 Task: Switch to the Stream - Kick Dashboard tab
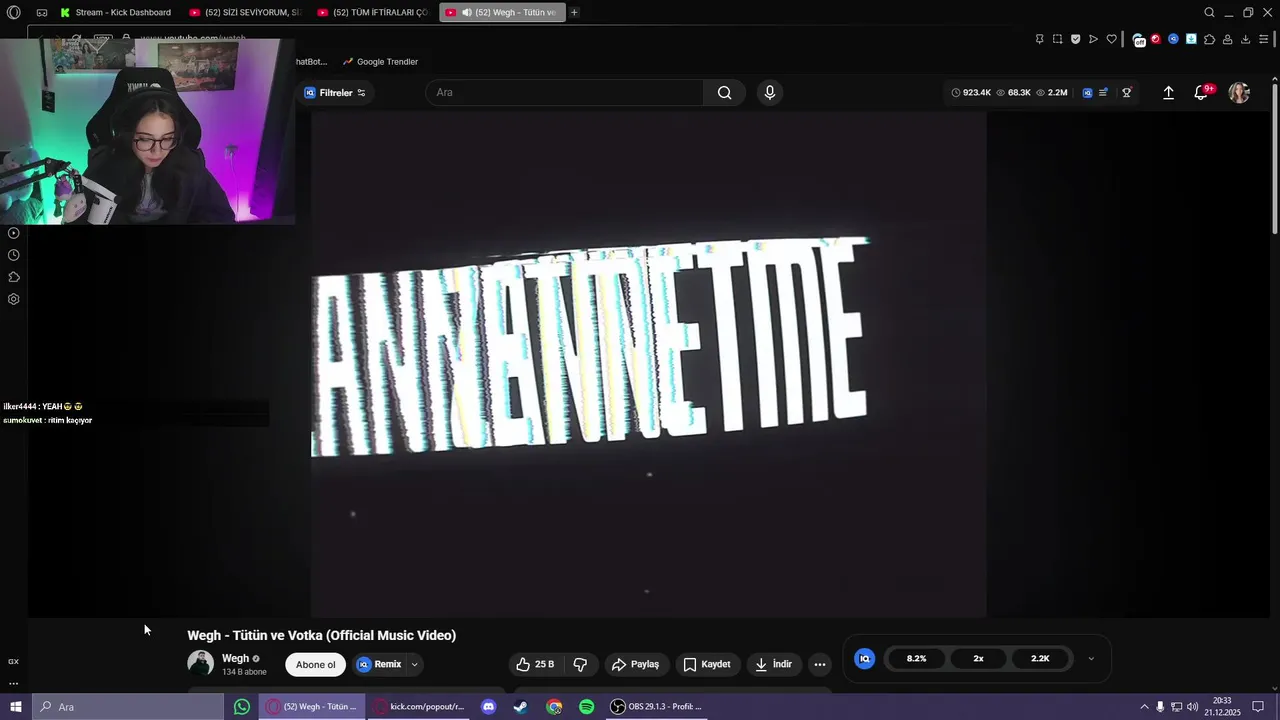117,12
